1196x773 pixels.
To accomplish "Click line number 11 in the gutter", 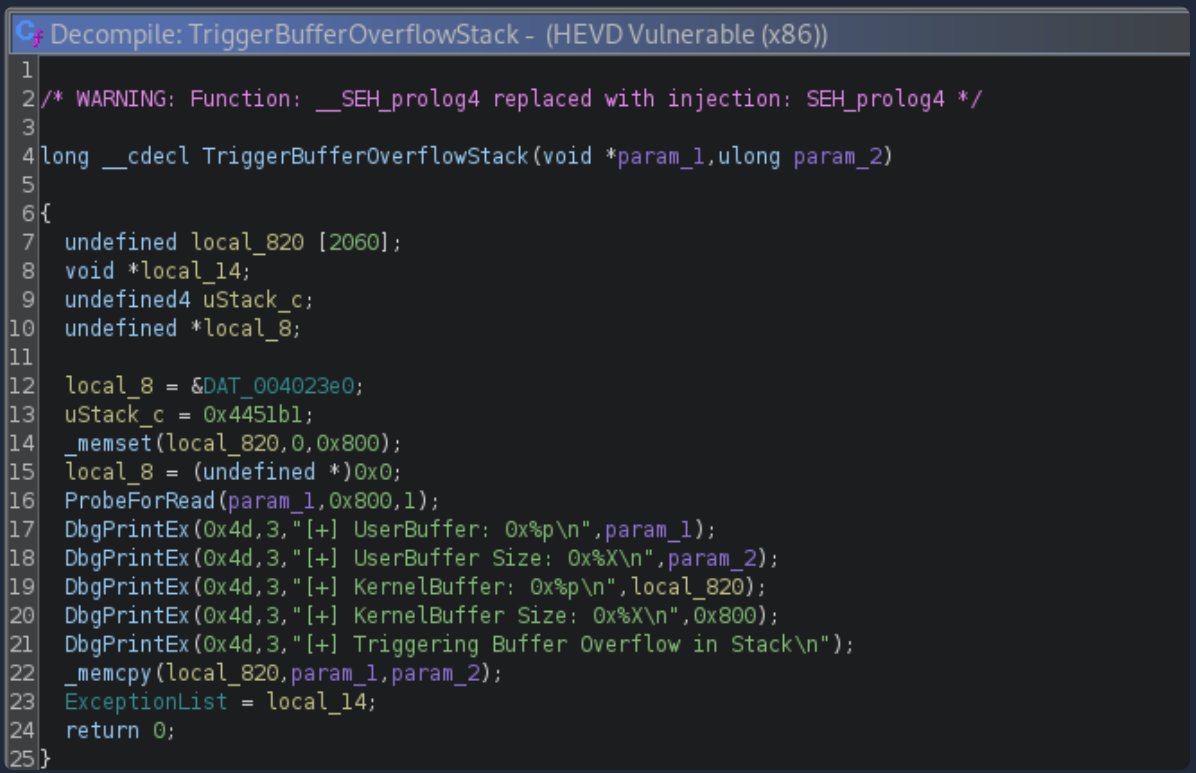I will point(21,357).
